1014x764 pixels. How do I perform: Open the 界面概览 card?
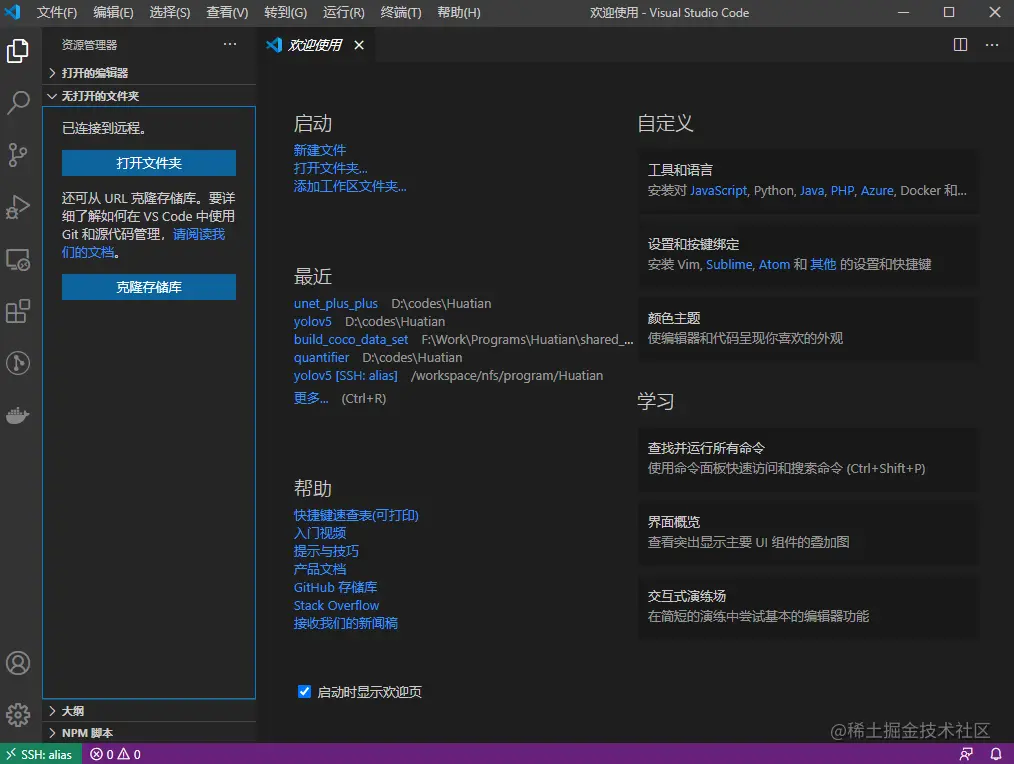pos(808,532)
